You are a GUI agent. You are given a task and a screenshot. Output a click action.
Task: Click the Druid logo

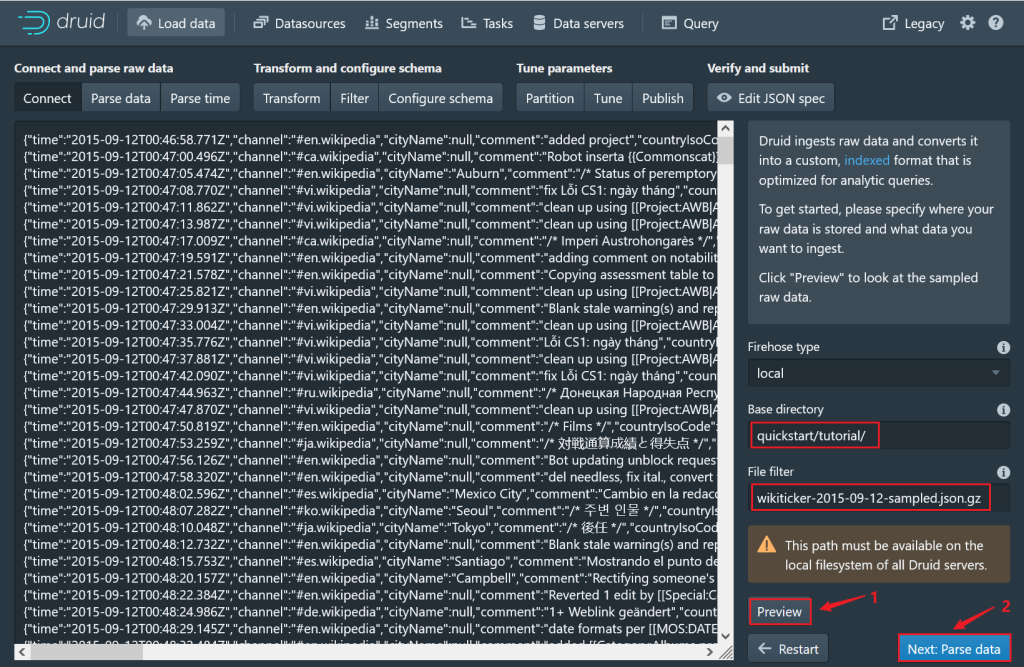[61, 23]
